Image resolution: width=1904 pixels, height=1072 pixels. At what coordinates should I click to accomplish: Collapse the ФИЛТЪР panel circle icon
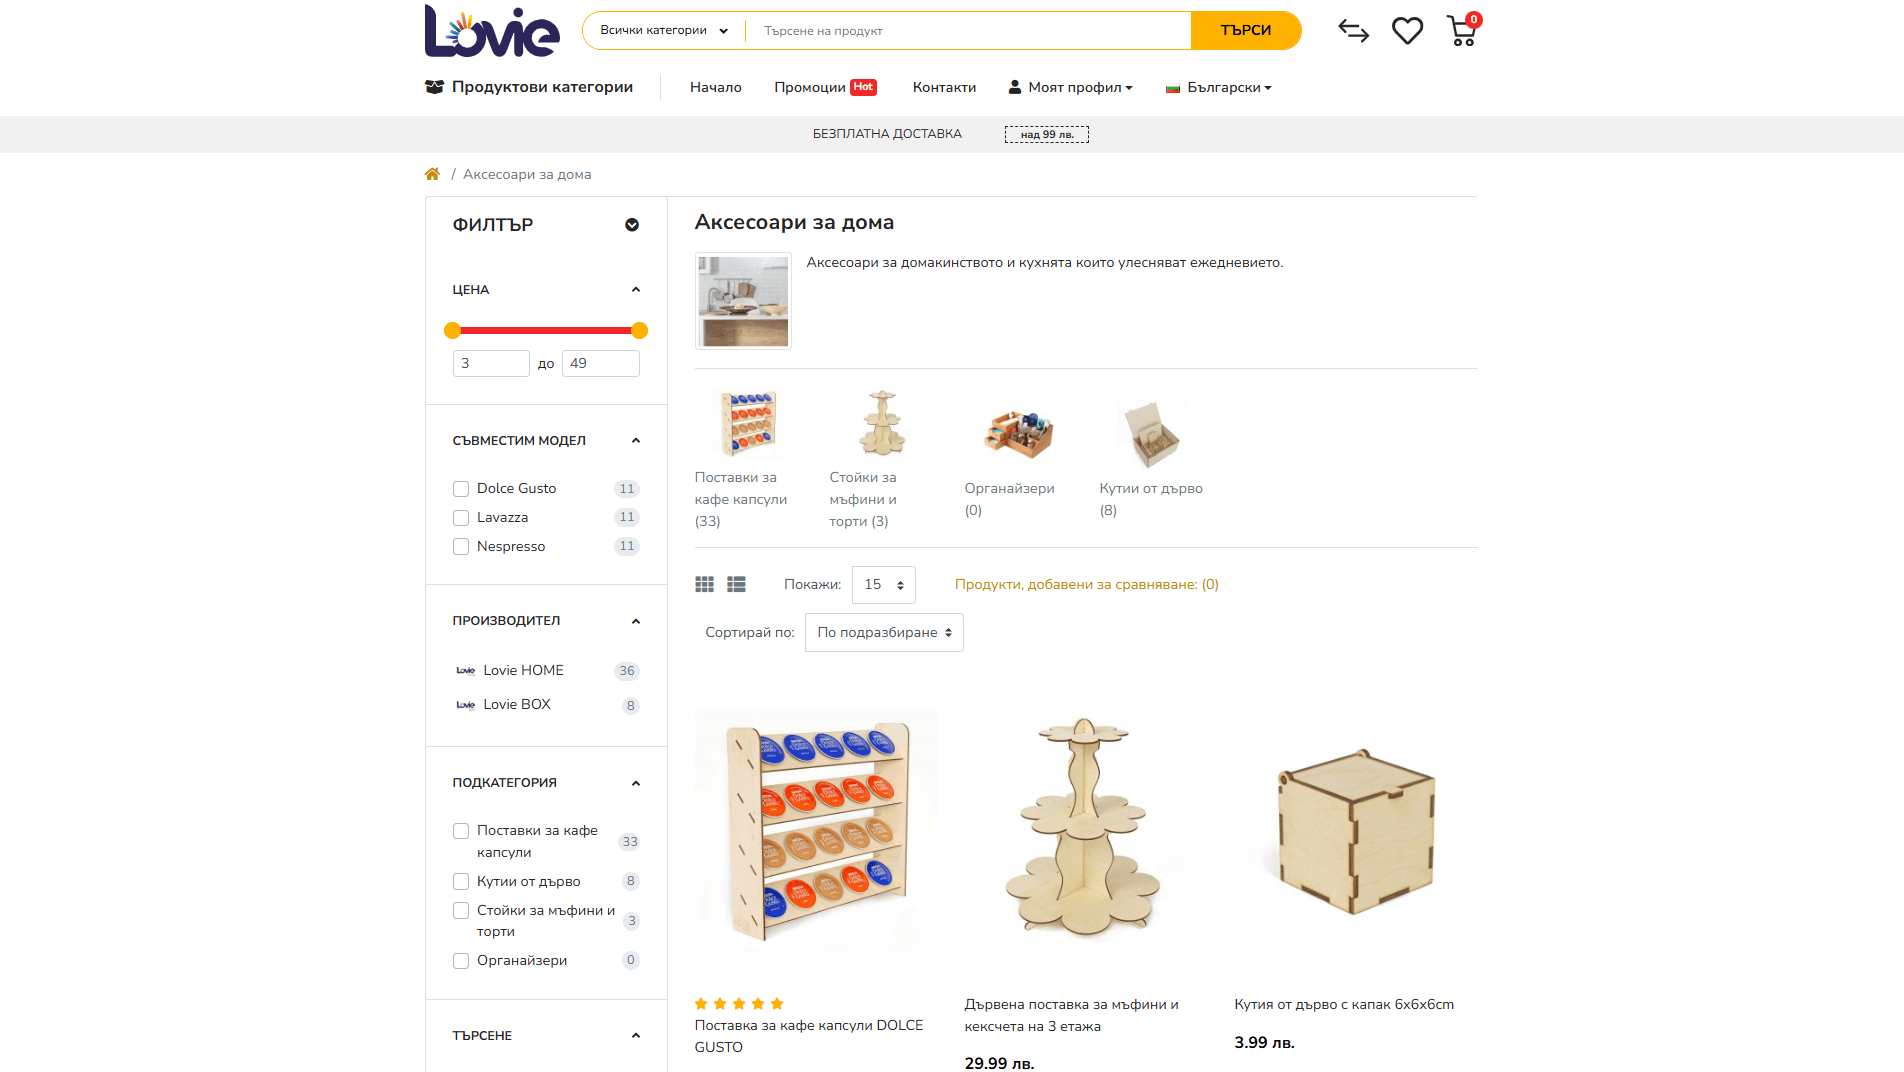pos(632,225)
